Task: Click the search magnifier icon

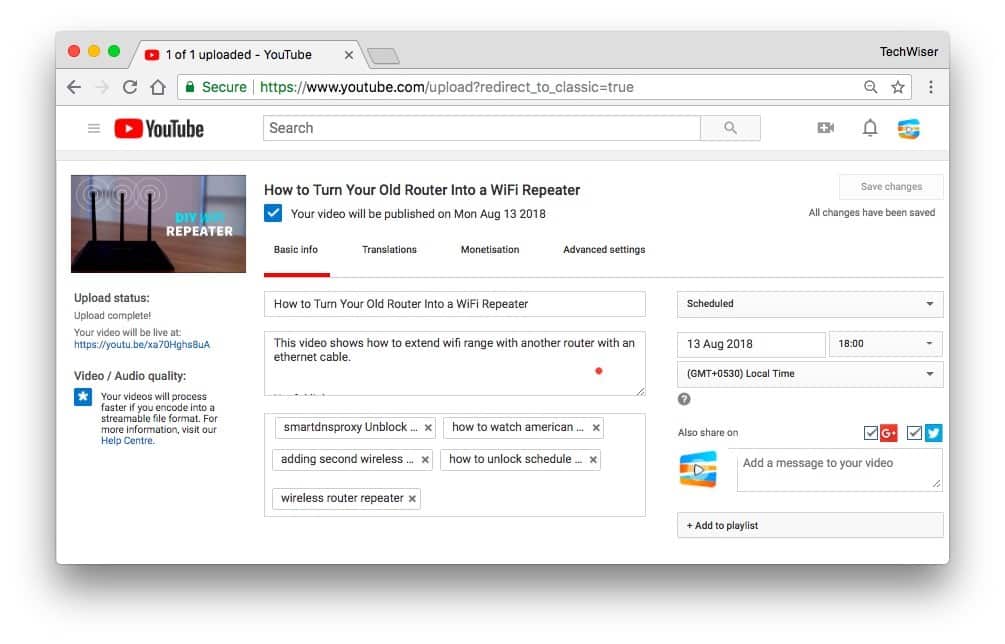Action: (x=729, y=127)
